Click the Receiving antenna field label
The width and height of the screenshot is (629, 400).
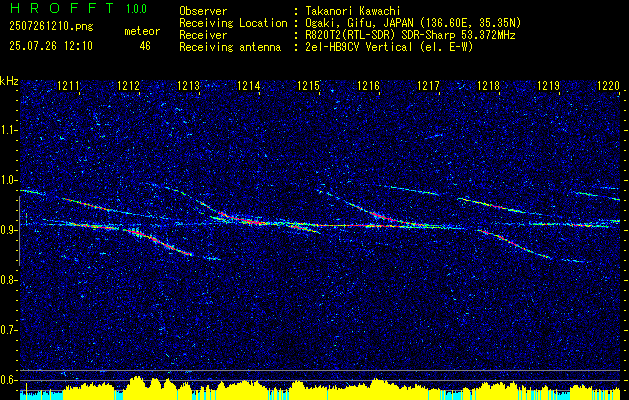230,47
